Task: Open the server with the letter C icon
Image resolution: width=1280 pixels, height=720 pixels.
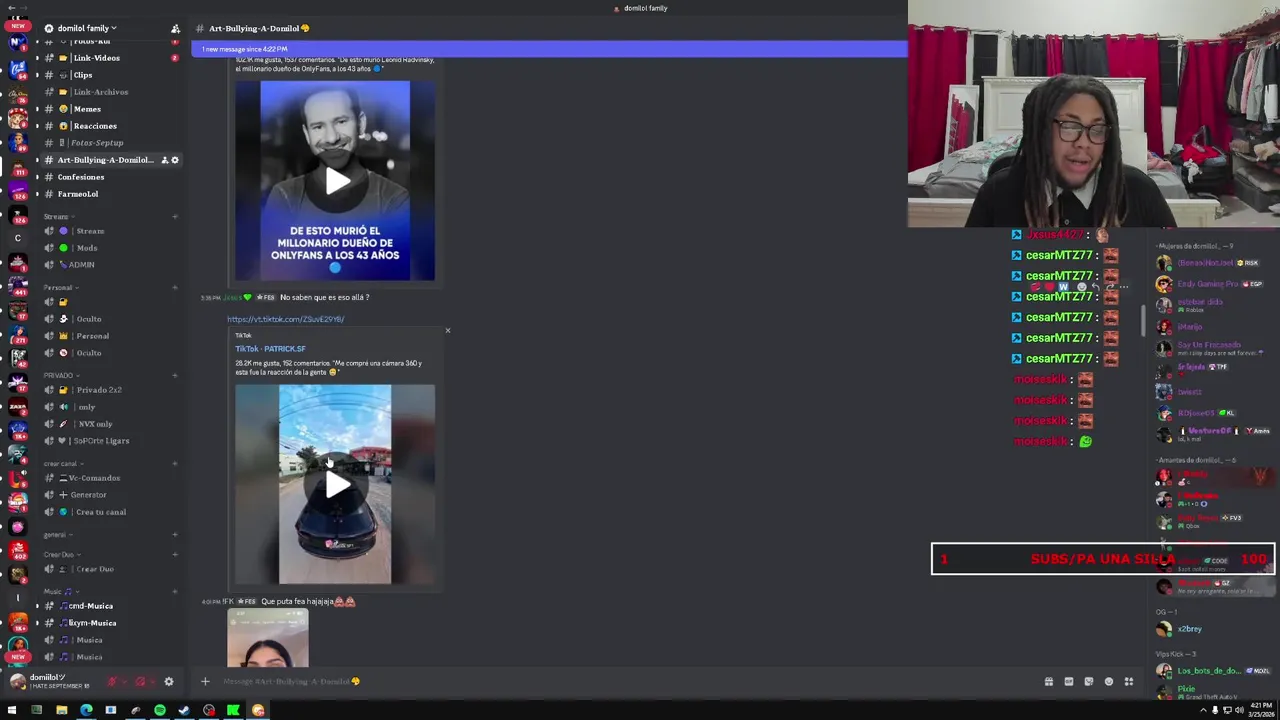Action: click(17, 238)
